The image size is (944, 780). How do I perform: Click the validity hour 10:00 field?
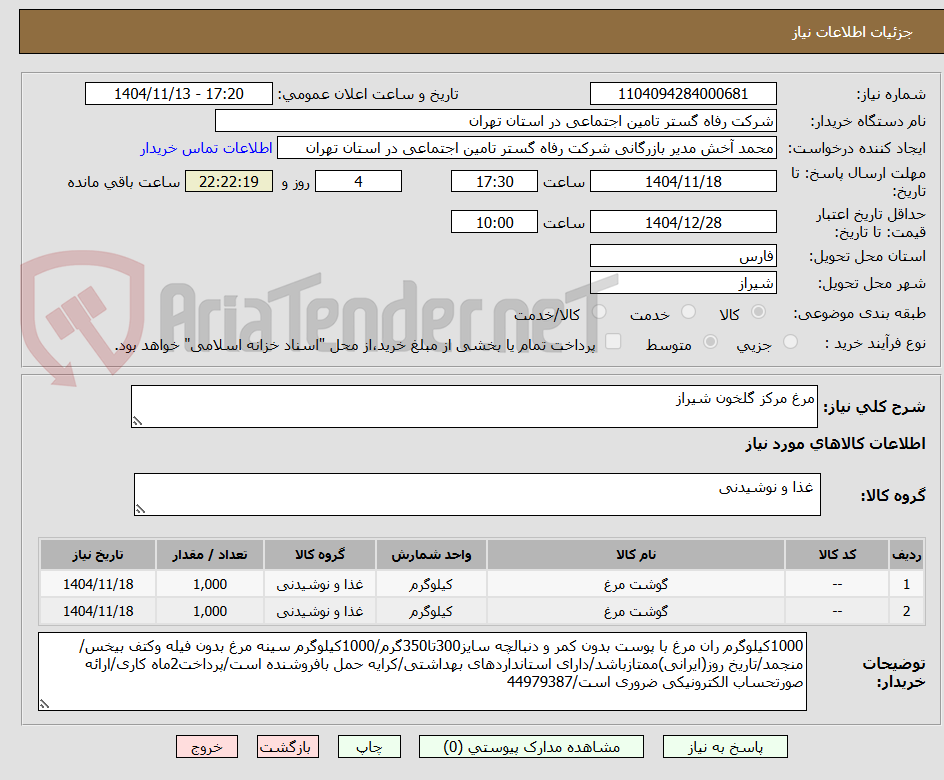[x=494, y=223]
